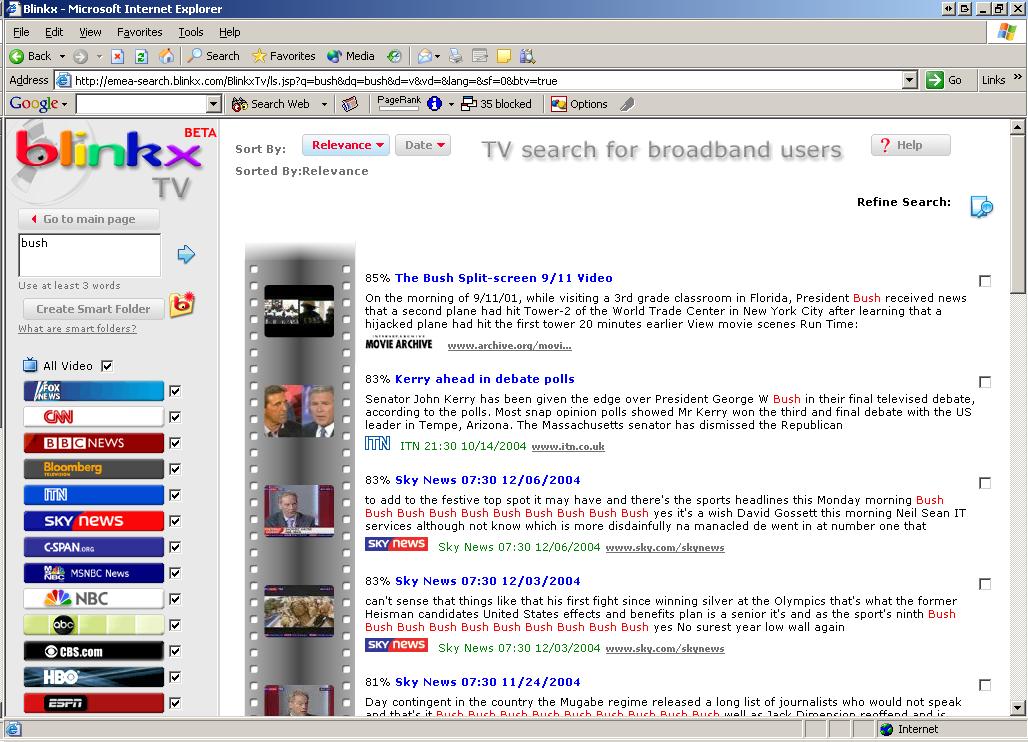1028x742 pixels.
Task: Click the History icon in toolbar
Action: (393, 56)
